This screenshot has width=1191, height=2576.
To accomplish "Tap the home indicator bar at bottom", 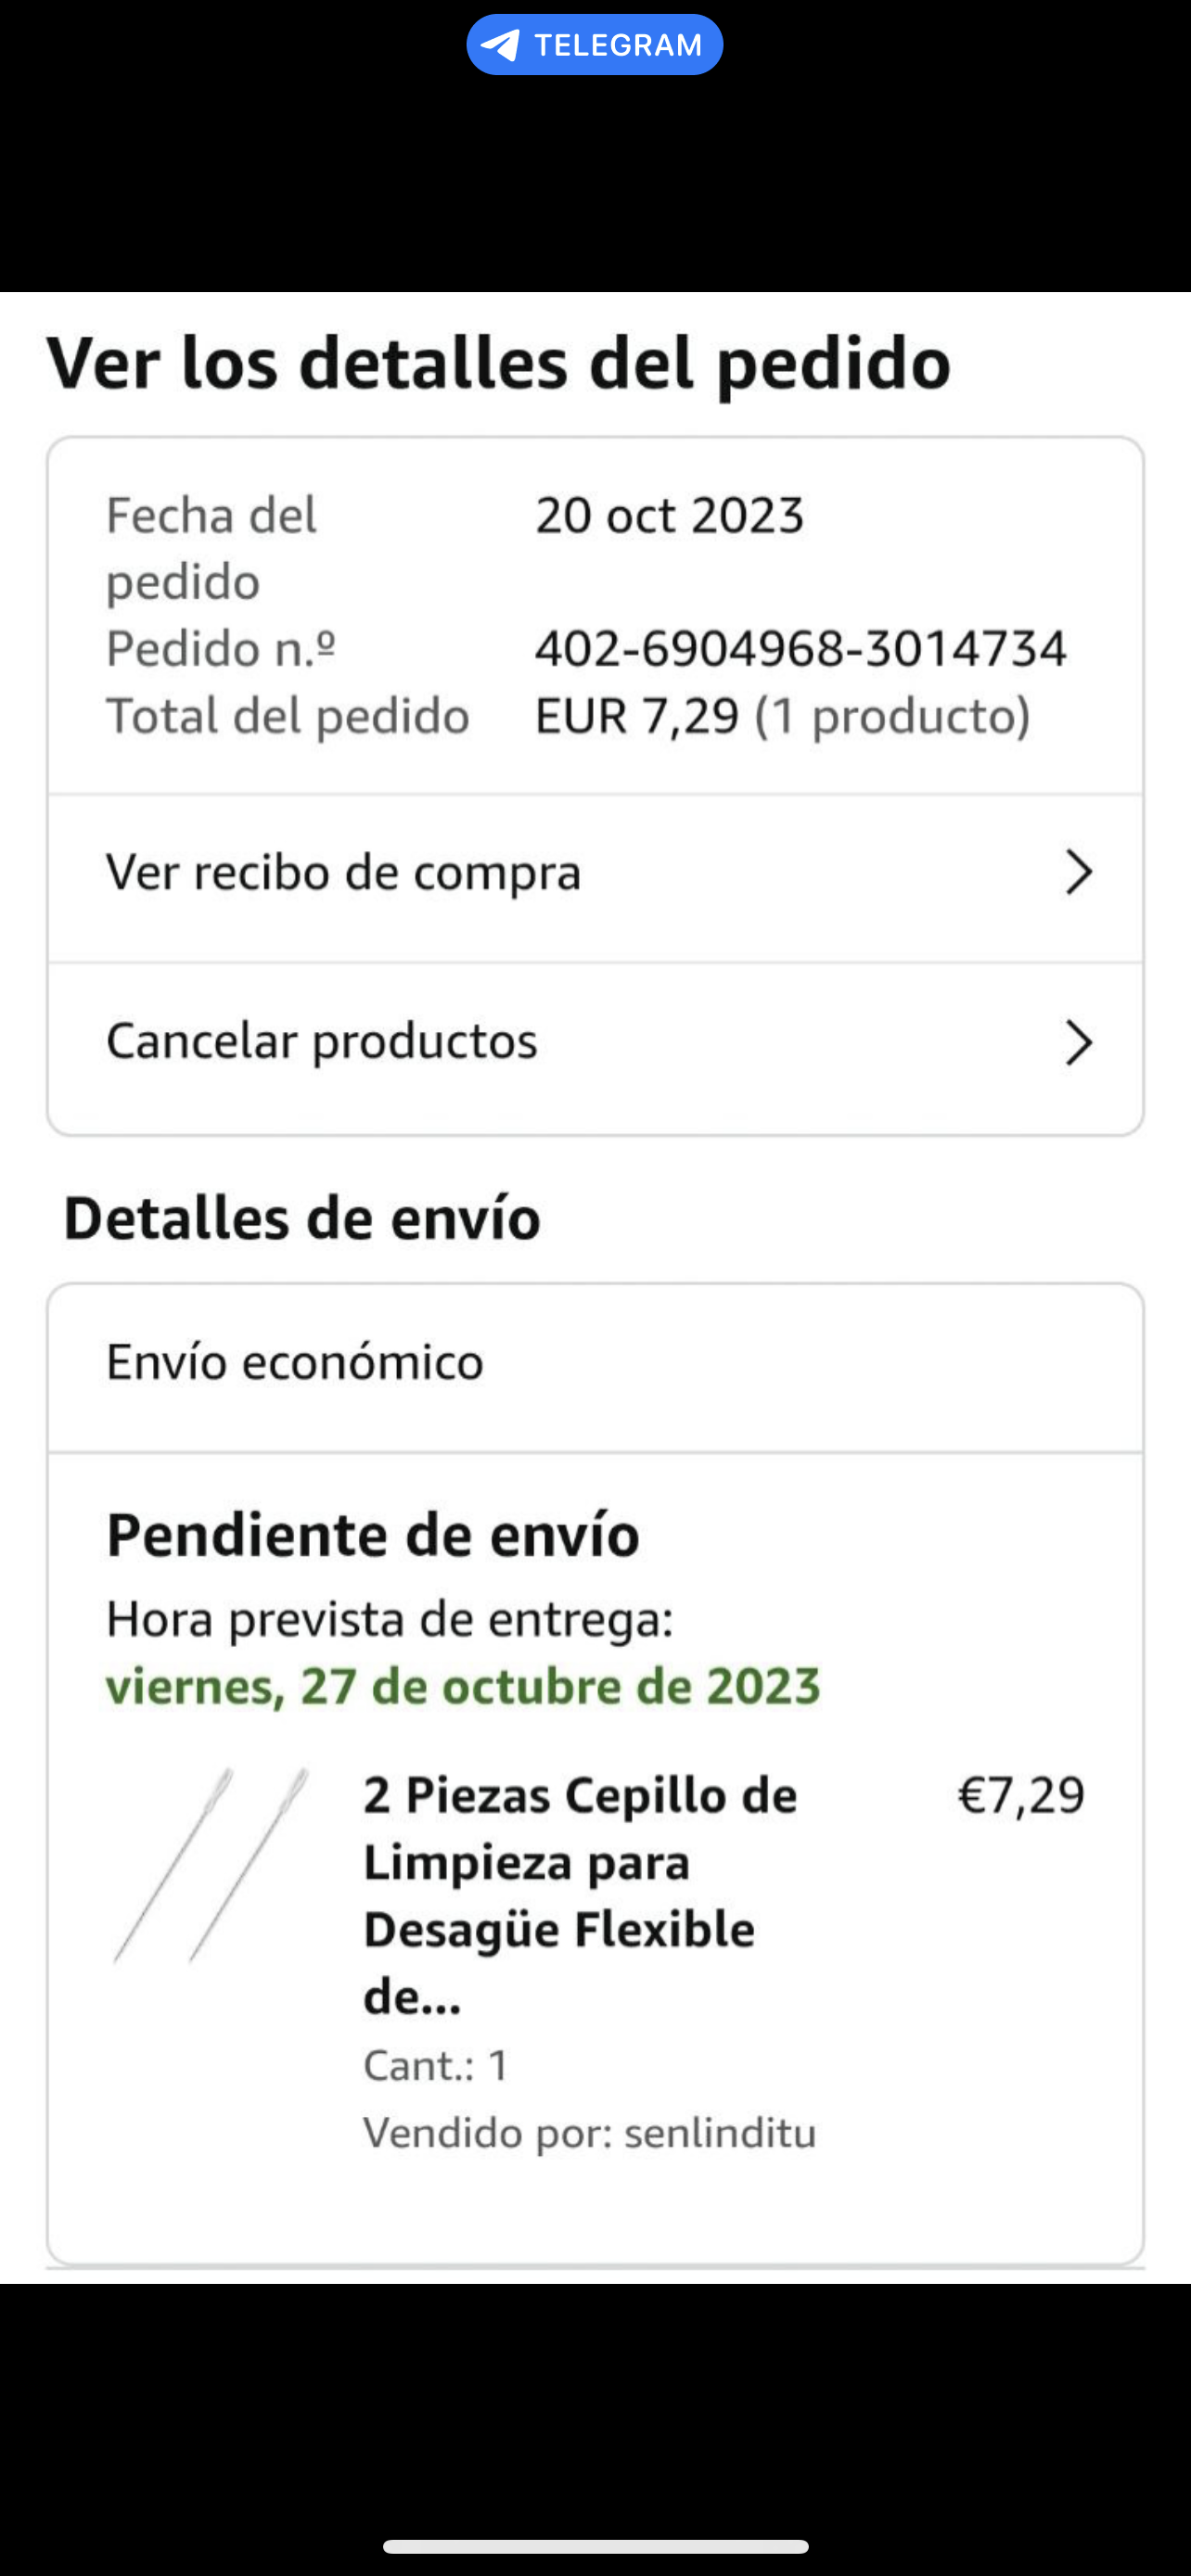I will click(x=595, y=2546).
